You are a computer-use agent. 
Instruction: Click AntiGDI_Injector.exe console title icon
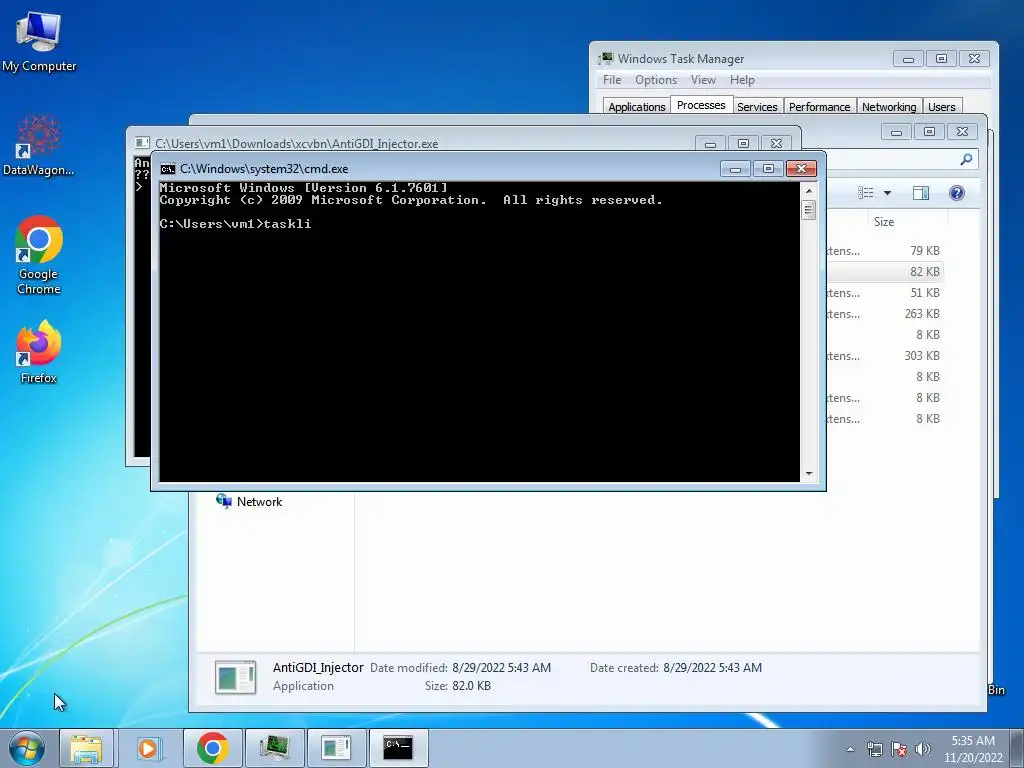click(142, 143)
